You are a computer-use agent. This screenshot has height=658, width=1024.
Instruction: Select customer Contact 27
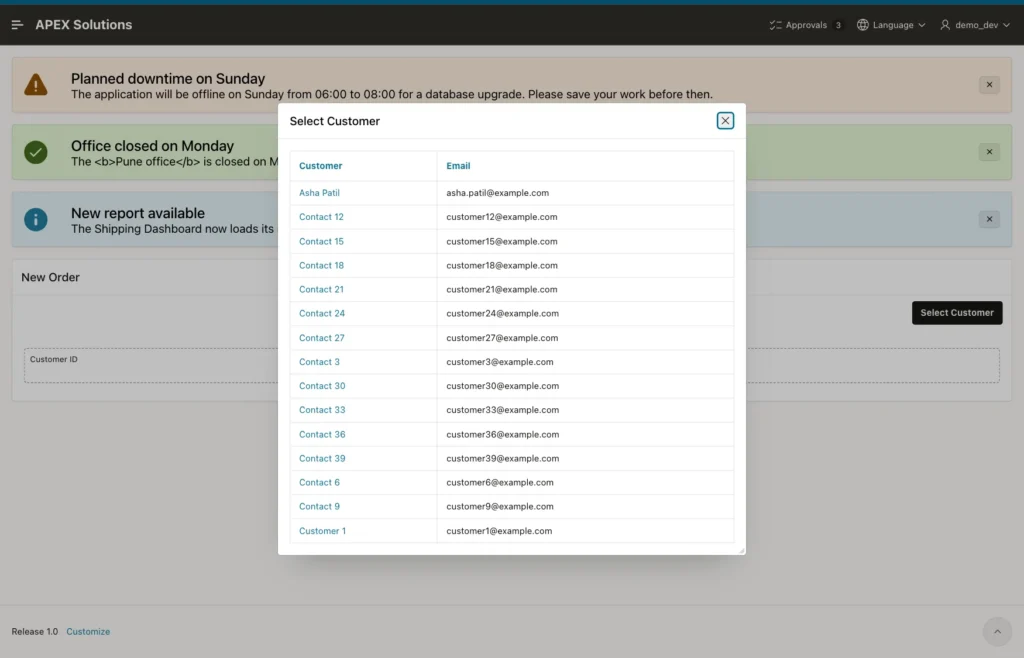321,338
